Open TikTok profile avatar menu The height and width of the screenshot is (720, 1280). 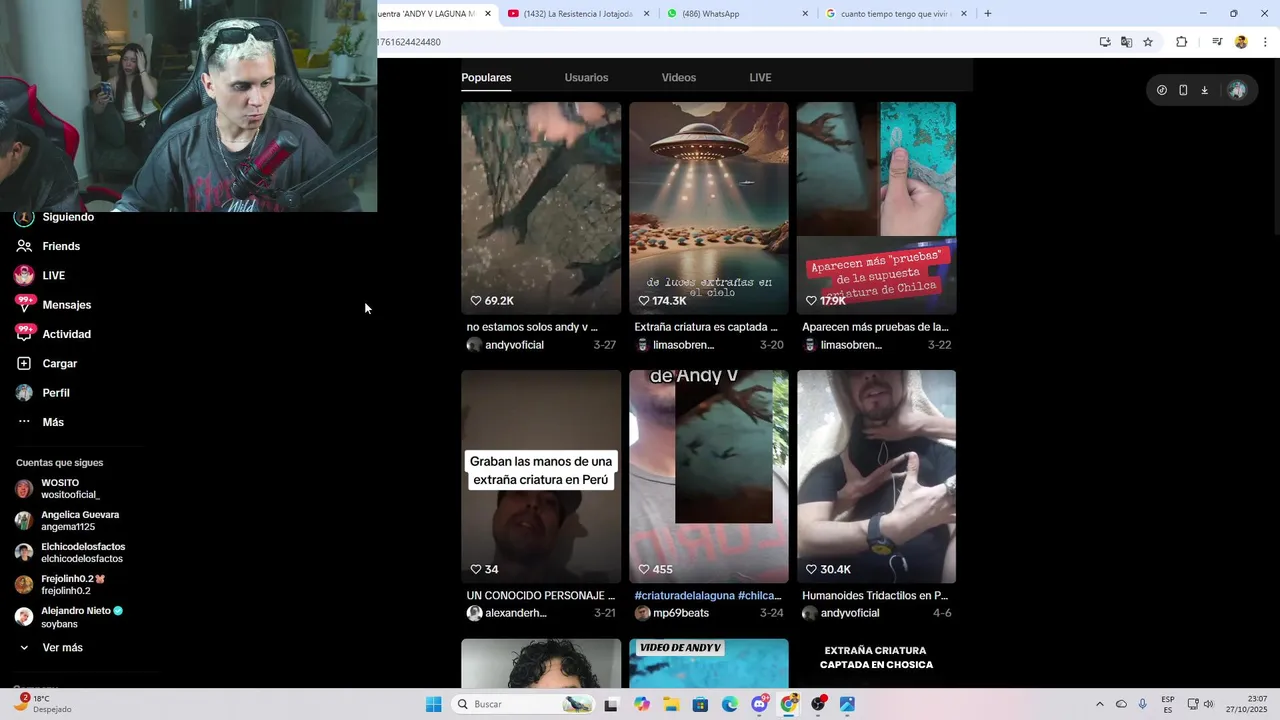pyautogui.click(x=1237, y=90)
